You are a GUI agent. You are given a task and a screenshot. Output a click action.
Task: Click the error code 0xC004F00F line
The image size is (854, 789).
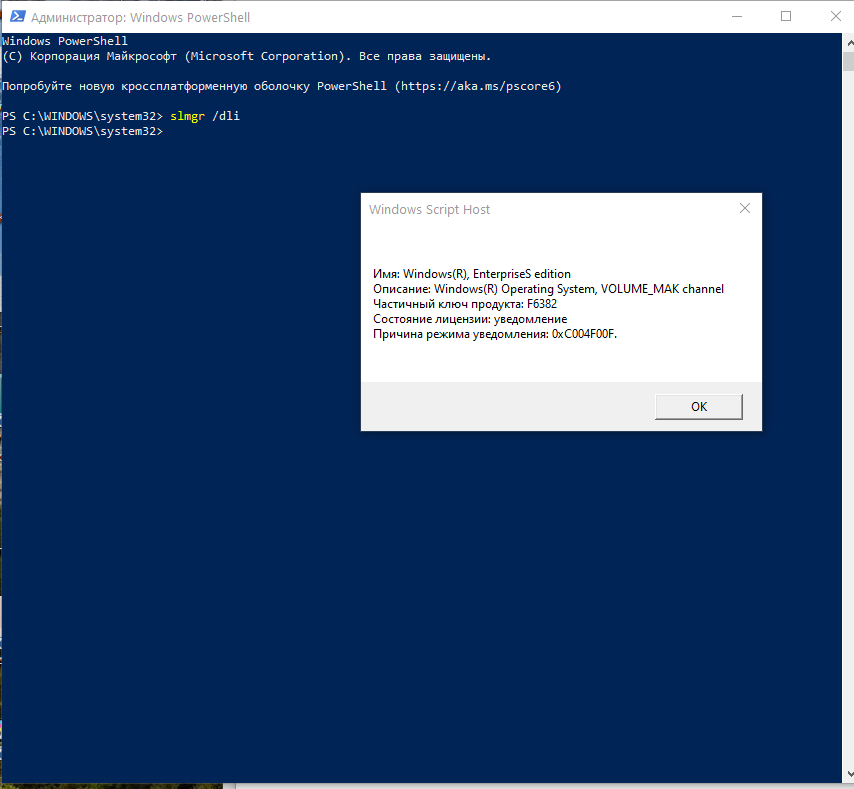coord(495,334)
